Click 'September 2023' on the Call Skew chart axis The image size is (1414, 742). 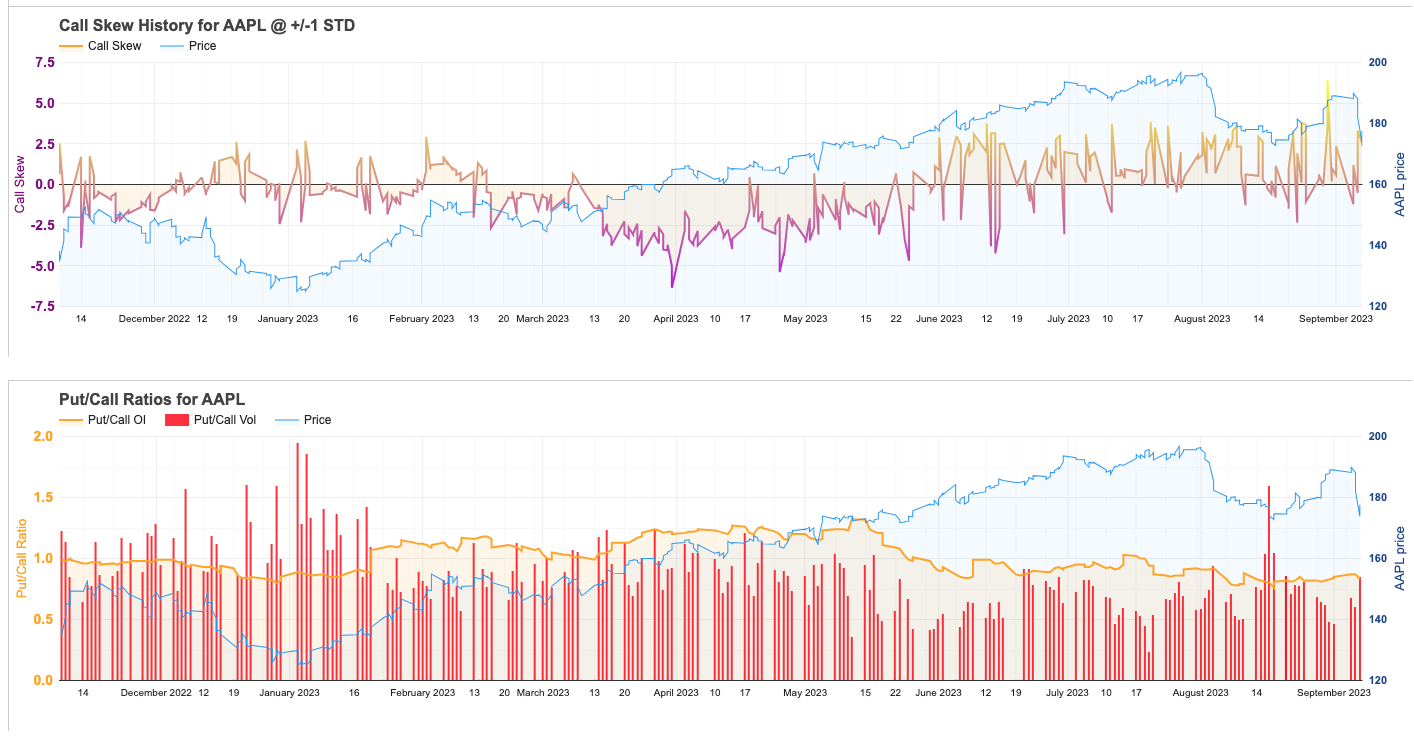coord(1336,319)
